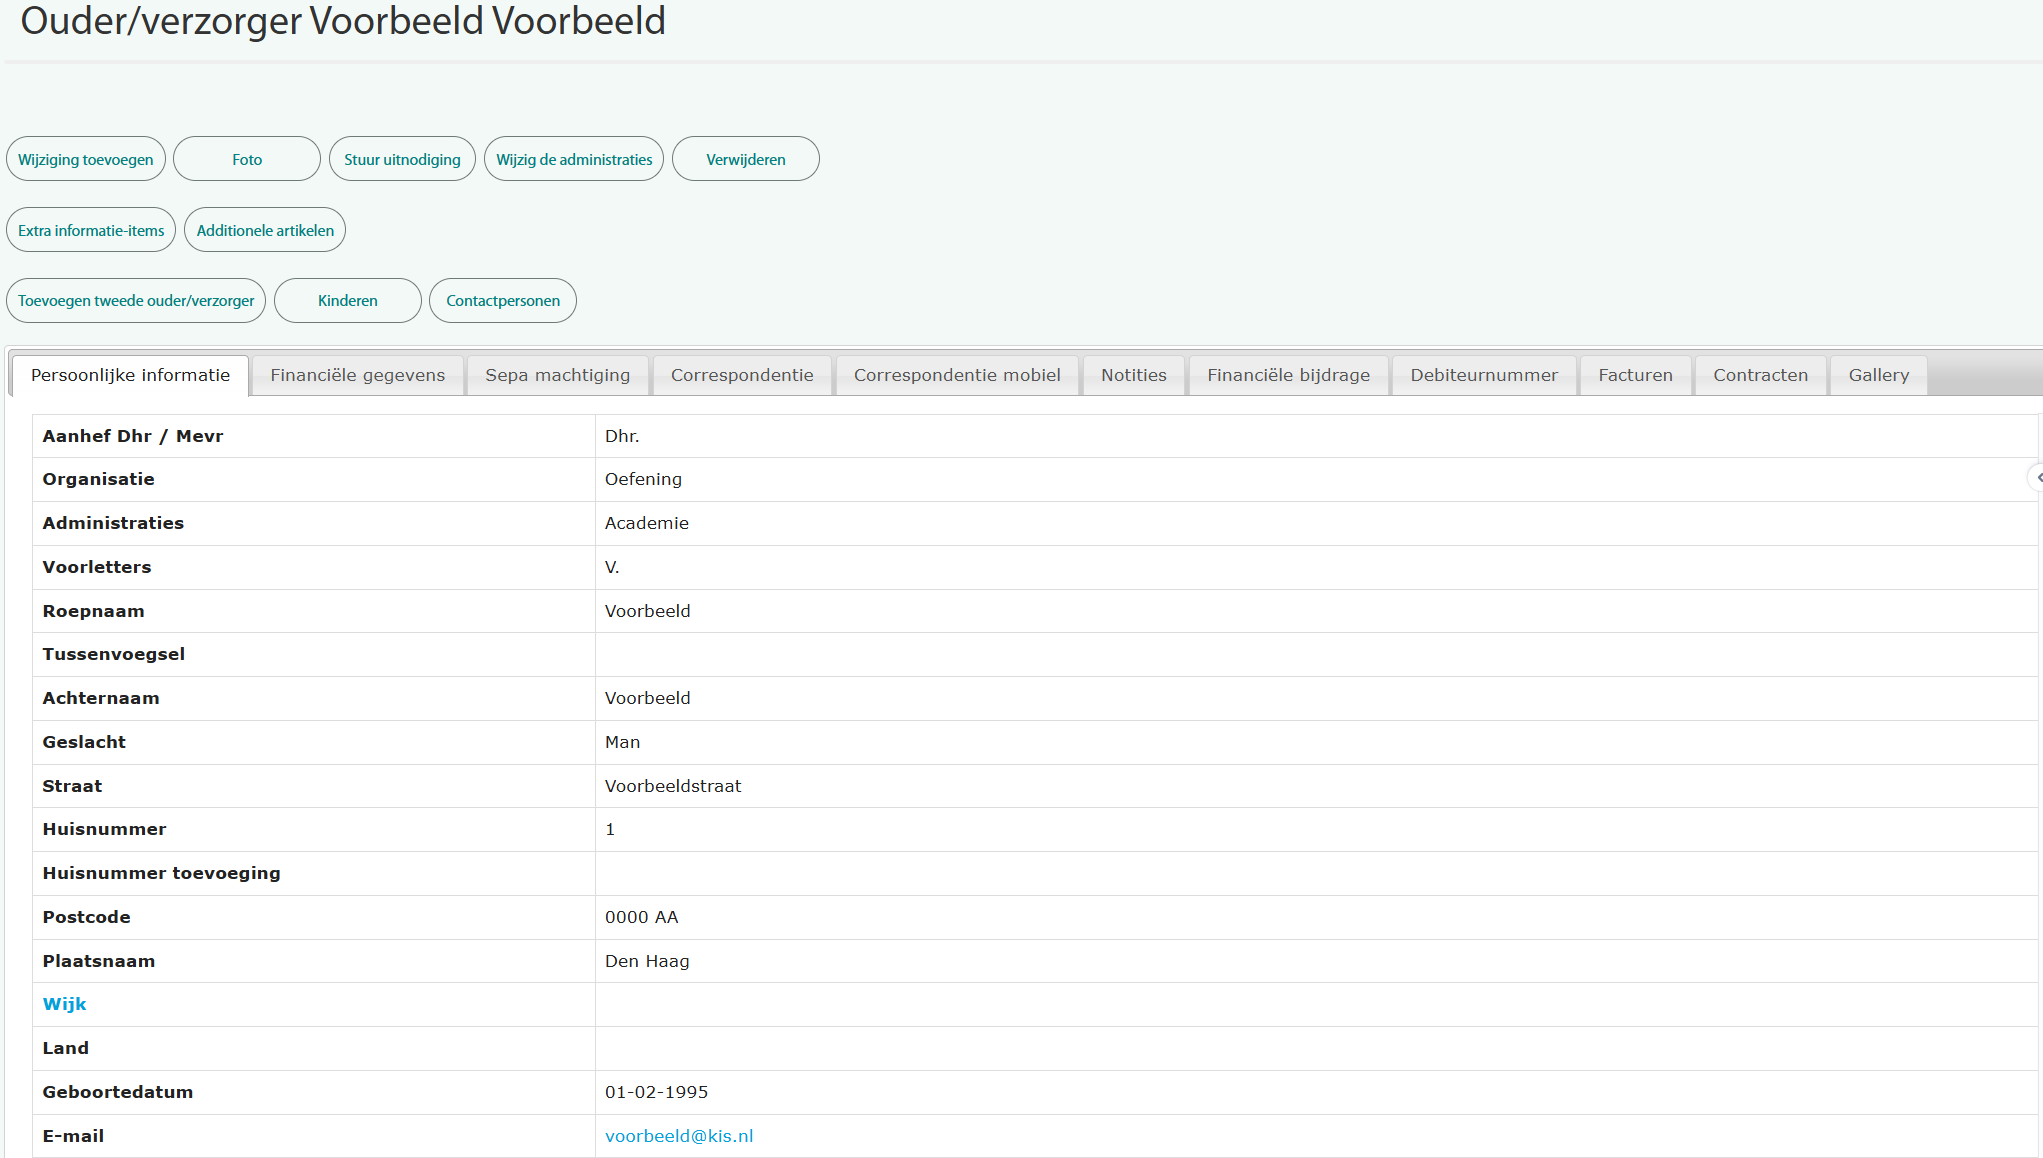The height and width of the screenshot is (1158, 2043).
Task: Click Additionele artikelen button
Action: point(265,230)
